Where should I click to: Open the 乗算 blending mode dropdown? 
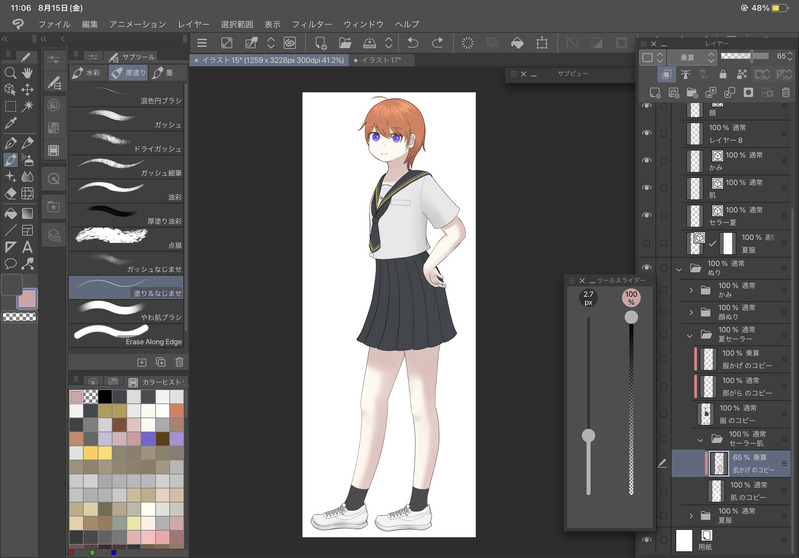tap(692, 56)
